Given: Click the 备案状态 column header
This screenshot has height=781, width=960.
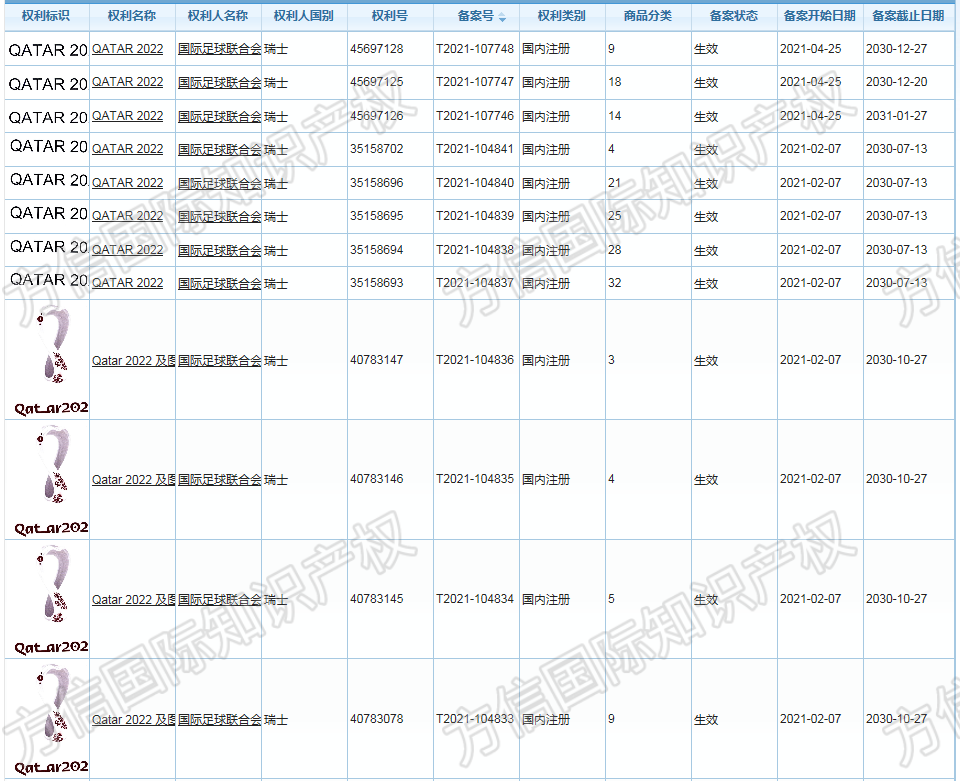Looking at the screenshot, I should (x=733, y=16).
